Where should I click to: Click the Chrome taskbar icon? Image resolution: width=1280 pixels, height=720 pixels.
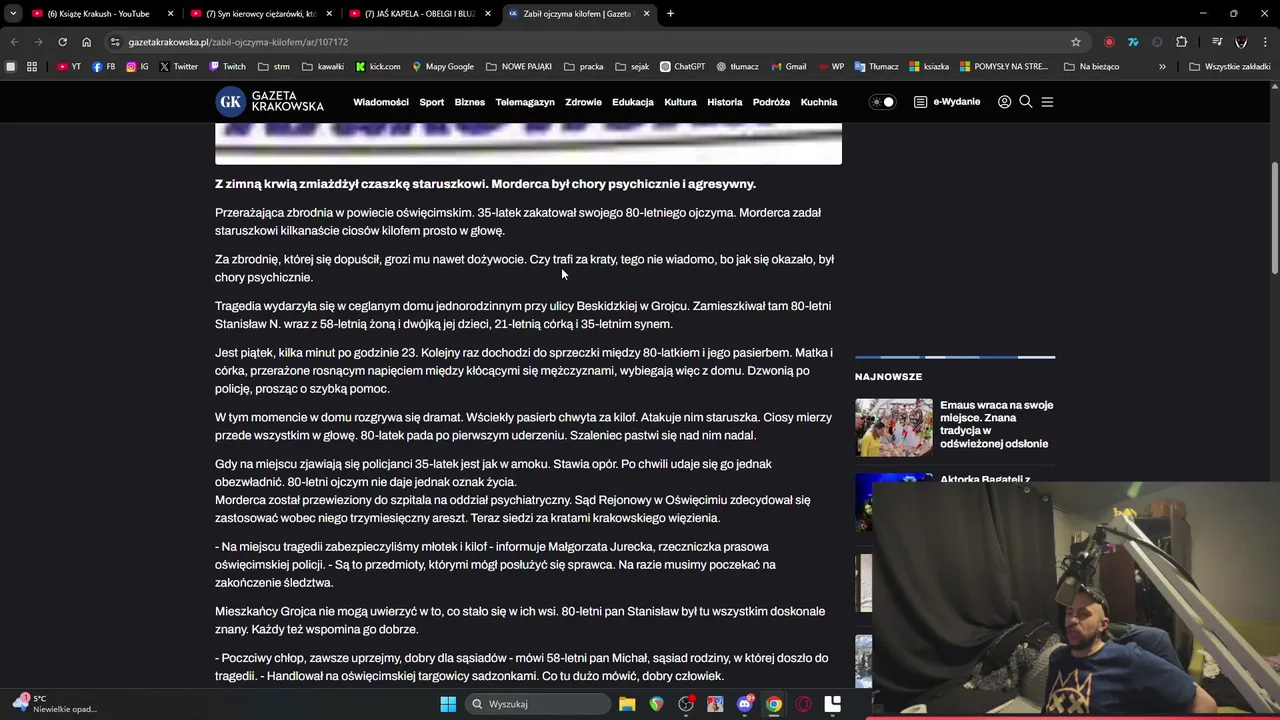pyautogui.click(x=774, y=704)
